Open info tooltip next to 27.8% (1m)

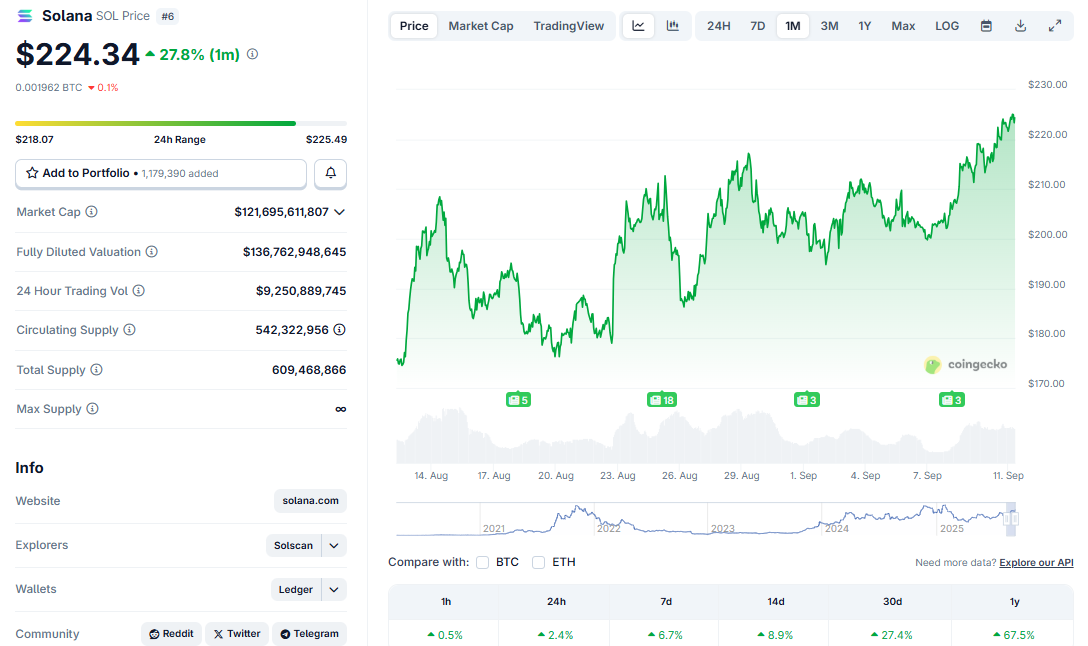(x=253, y=54)
